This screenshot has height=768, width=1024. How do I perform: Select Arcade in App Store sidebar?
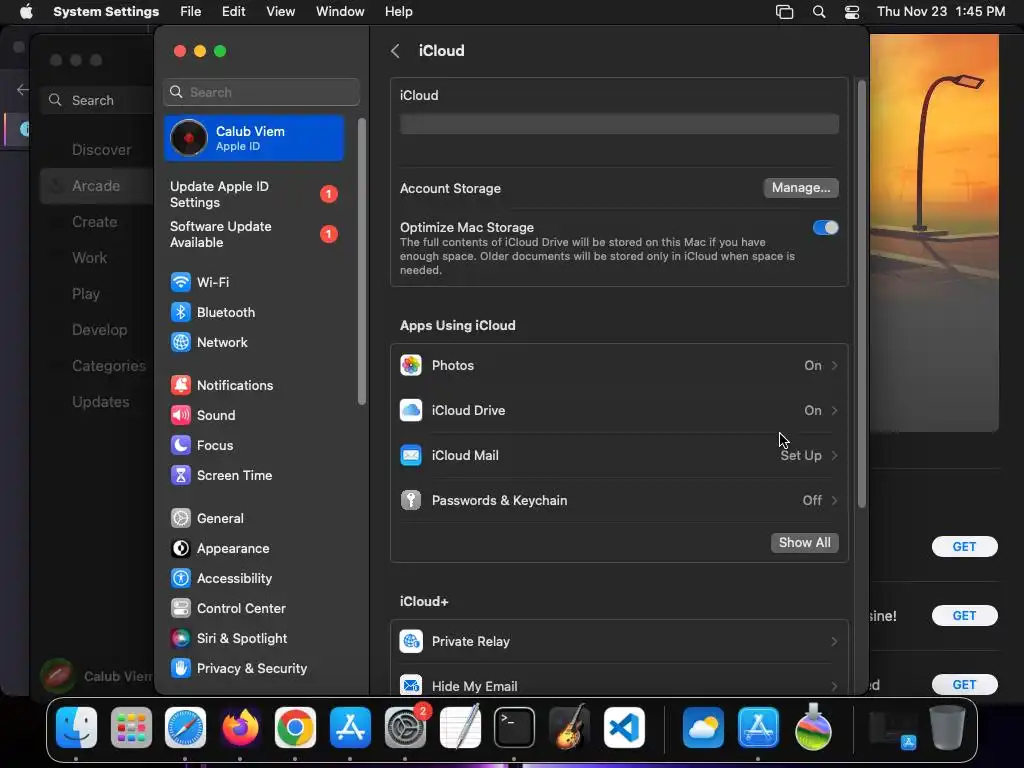pos(95,186)
